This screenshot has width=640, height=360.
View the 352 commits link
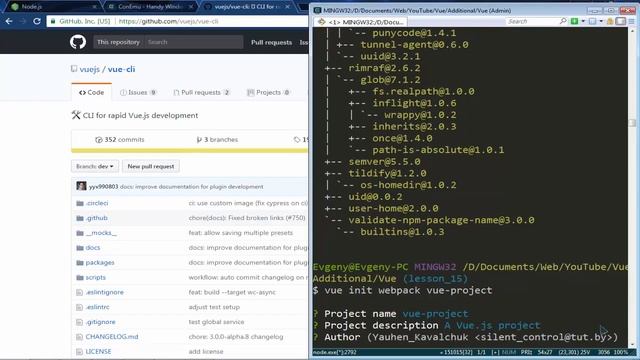tap(120, 140)
